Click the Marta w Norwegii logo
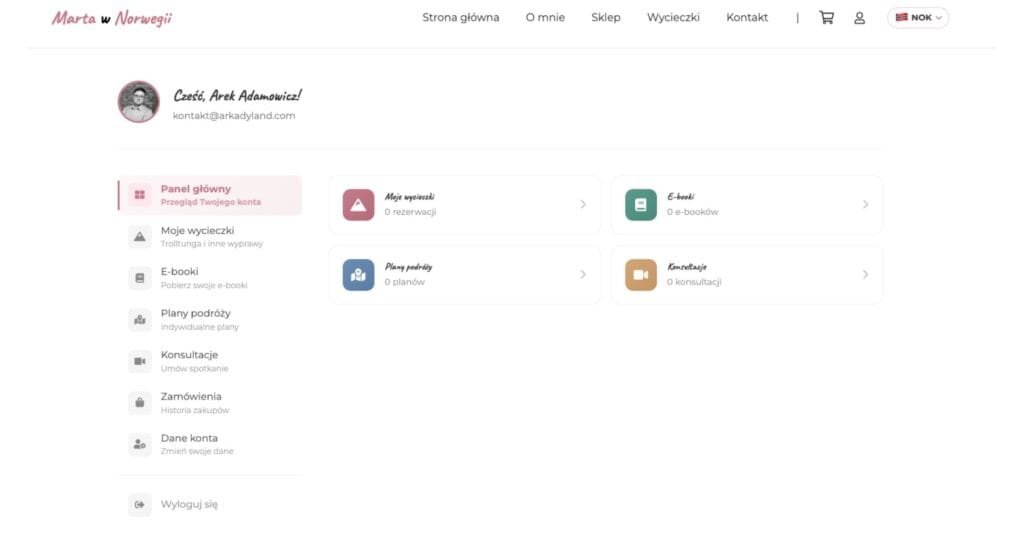This screenshot has width=1024, height=545. click(112, 18)
